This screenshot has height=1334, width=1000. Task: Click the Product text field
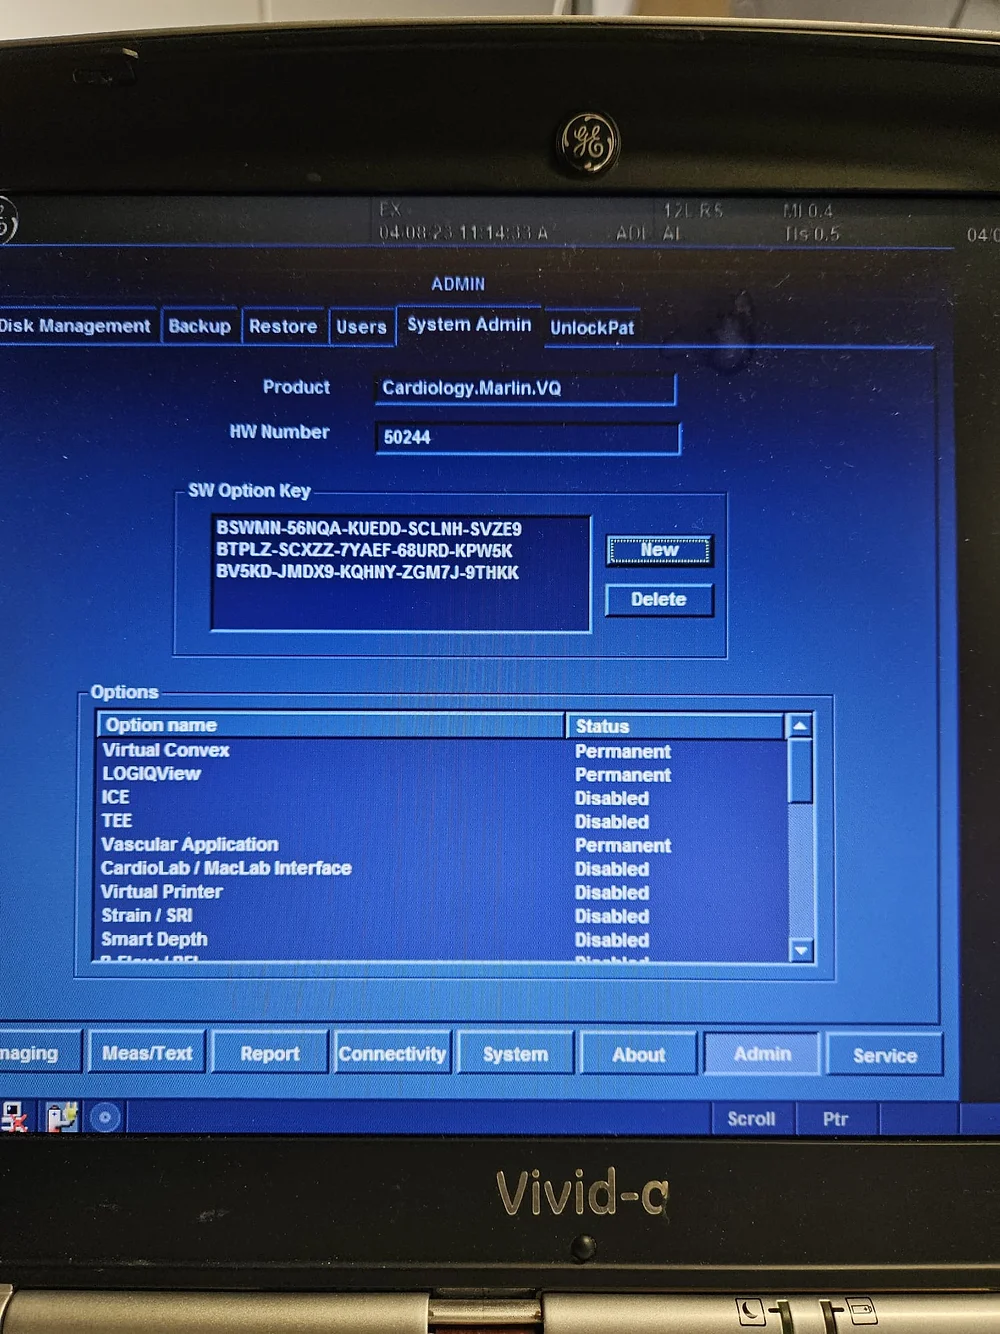(x=524, y=388)
